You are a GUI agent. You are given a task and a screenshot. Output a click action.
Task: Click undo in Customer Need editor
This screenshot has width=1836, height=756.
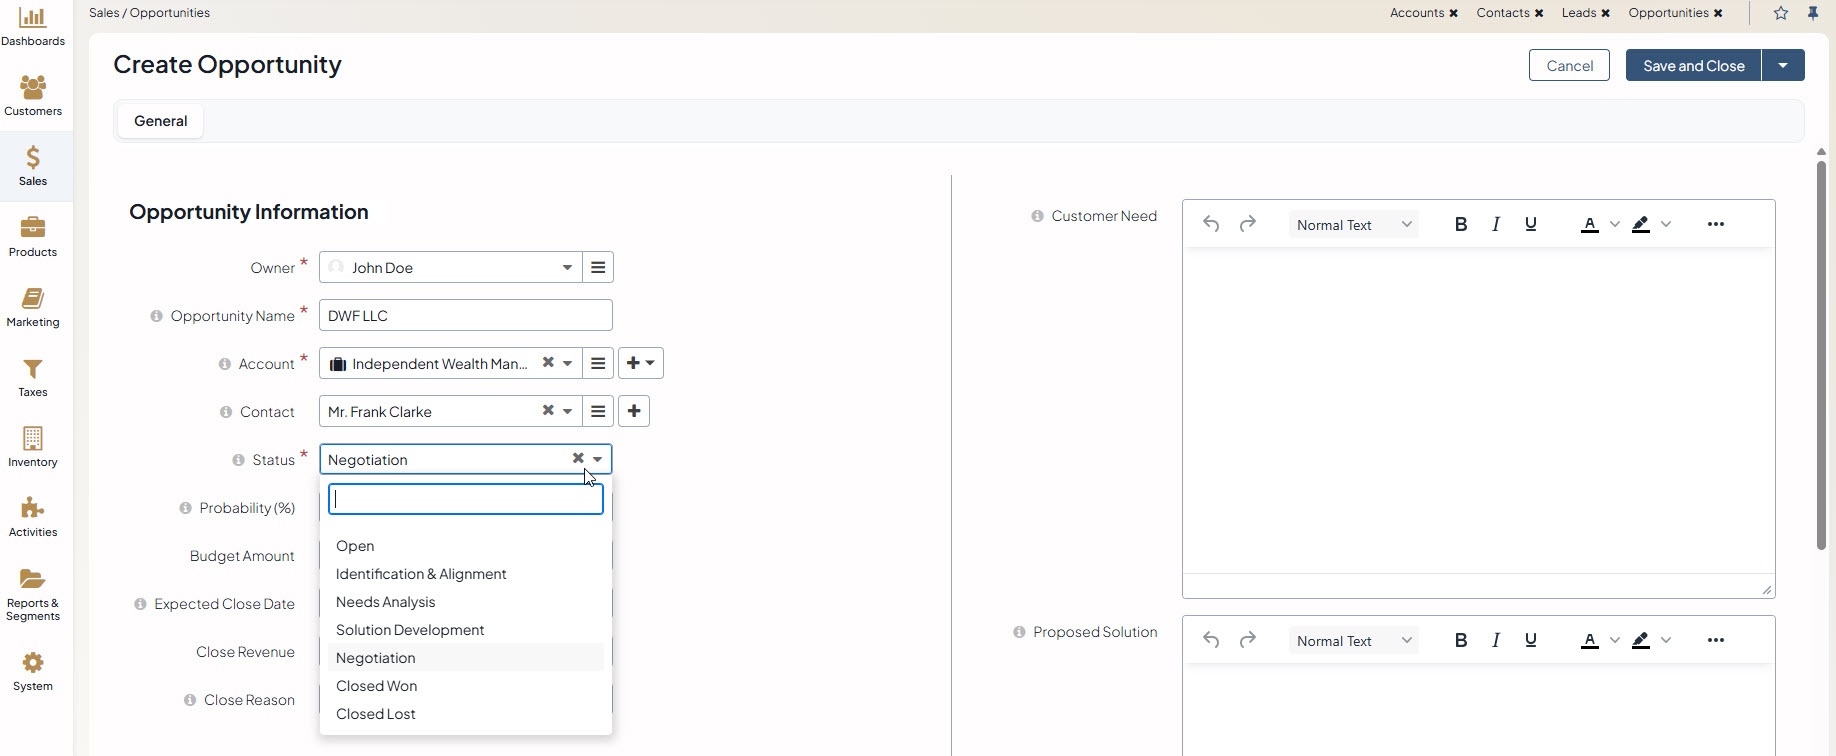pyautogui.click(x=1211, y=224)
